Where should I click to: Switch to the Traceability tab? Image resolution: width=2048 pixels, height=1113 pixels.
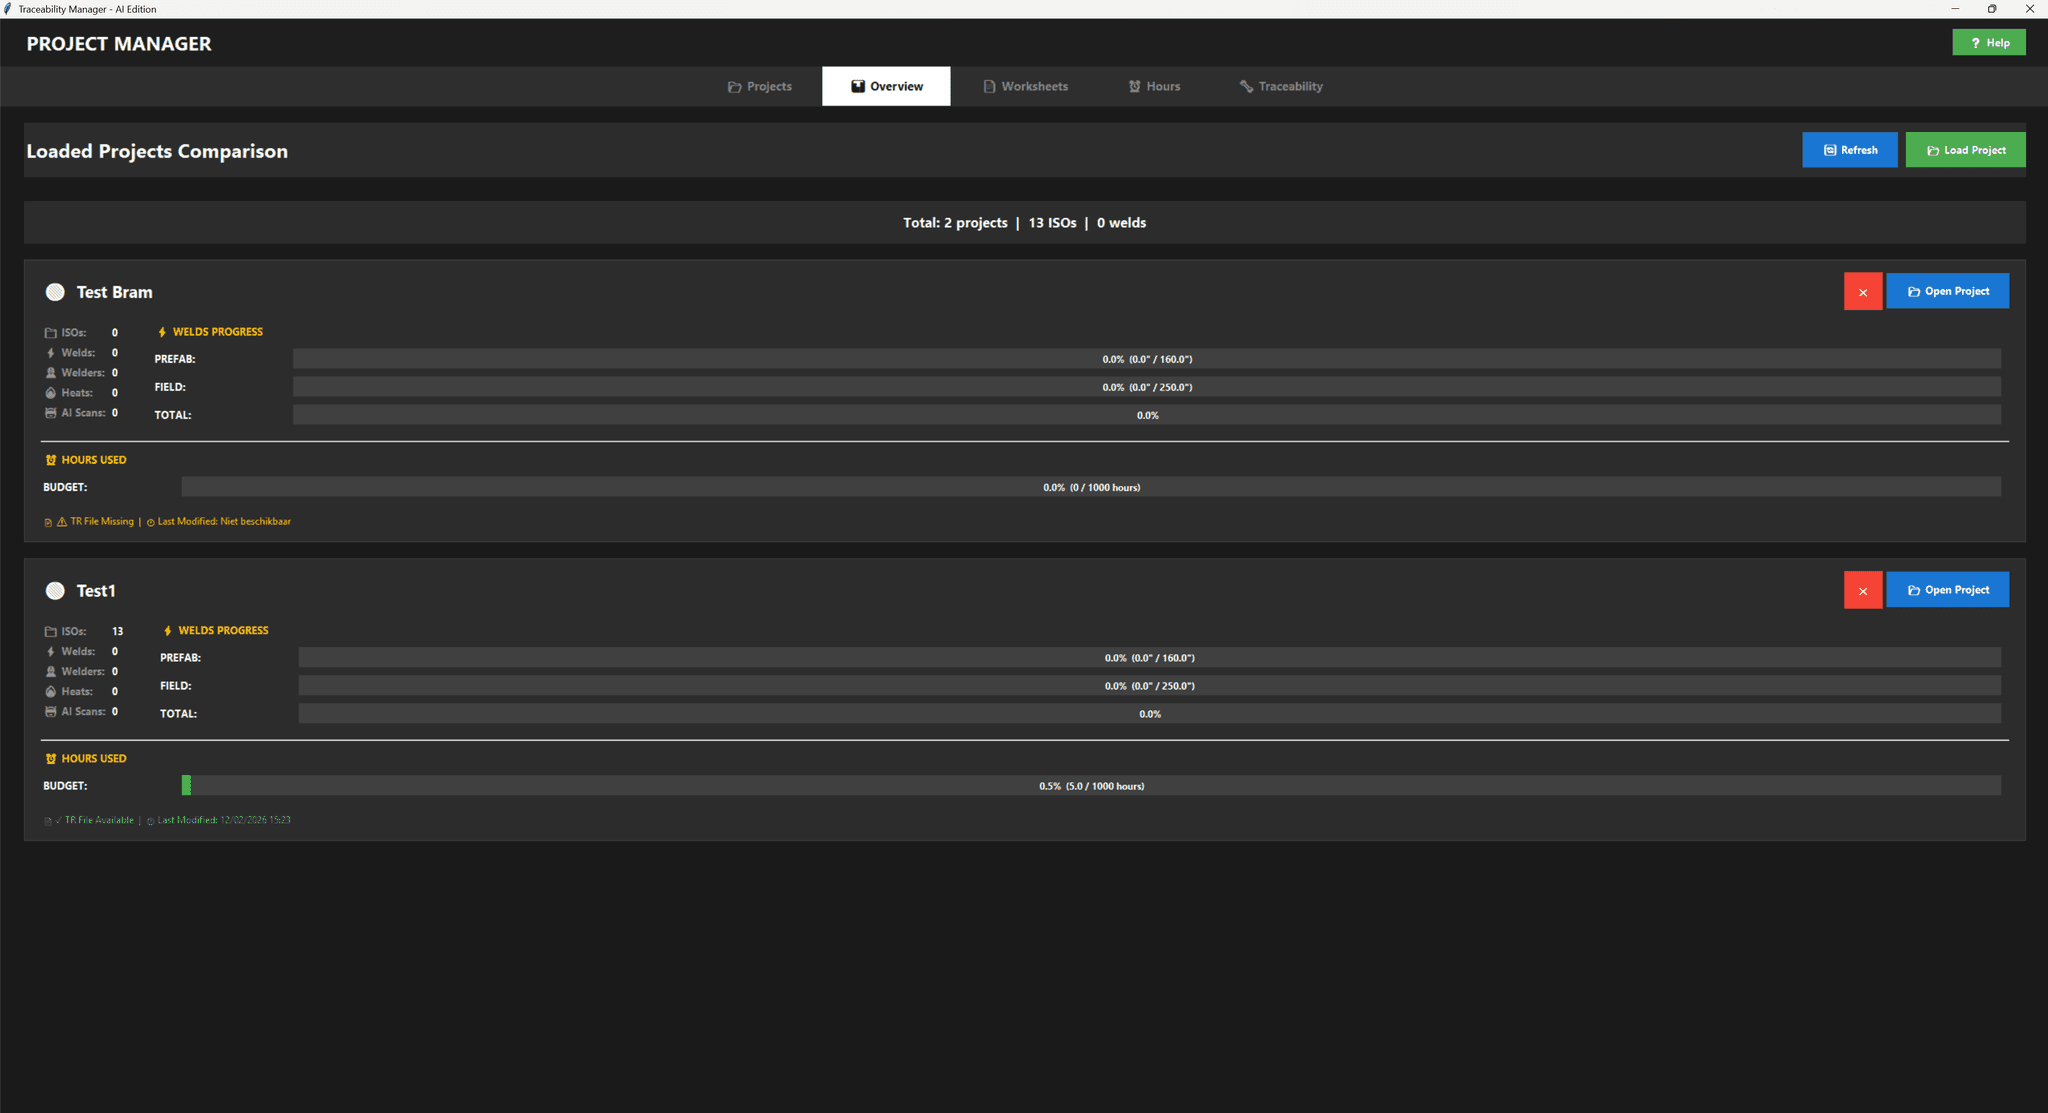1281,86
